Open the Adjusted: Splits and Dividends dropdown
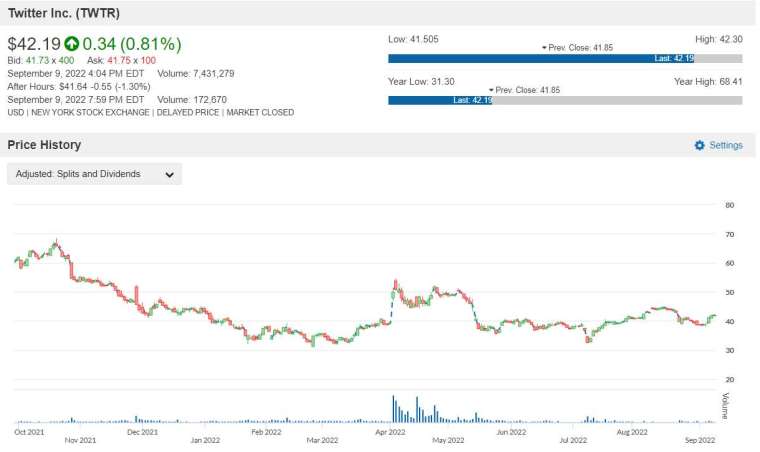 95,174
